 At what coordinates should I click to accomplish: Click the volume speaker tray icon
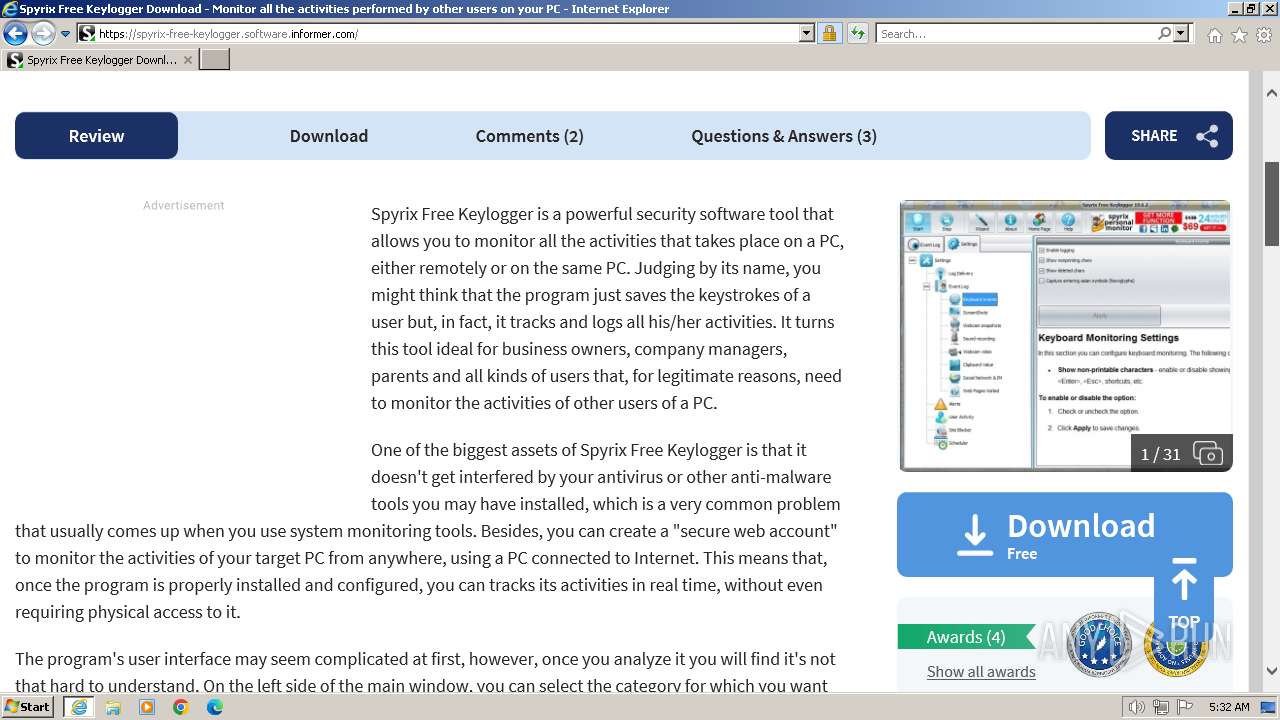(1136, 707)
